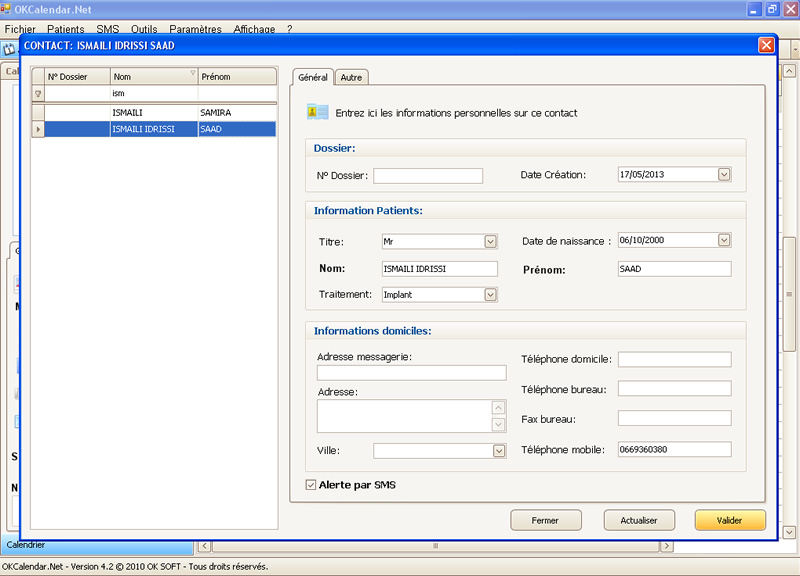Image resolution: width=800 pixels, height=576 pixels.
Task: Click Nom column sort indicator
Action: tap(193, 73)
